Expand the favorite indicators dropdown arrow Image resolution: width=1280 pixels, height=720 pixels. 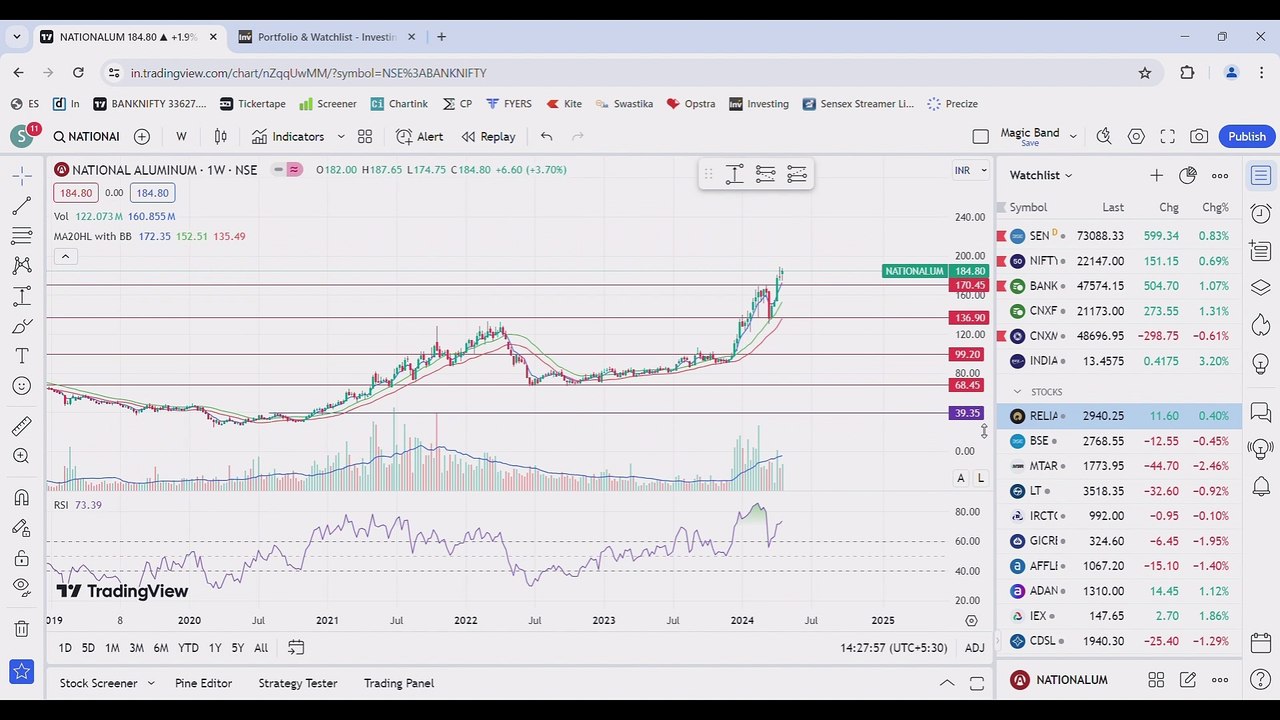(340, 136)
